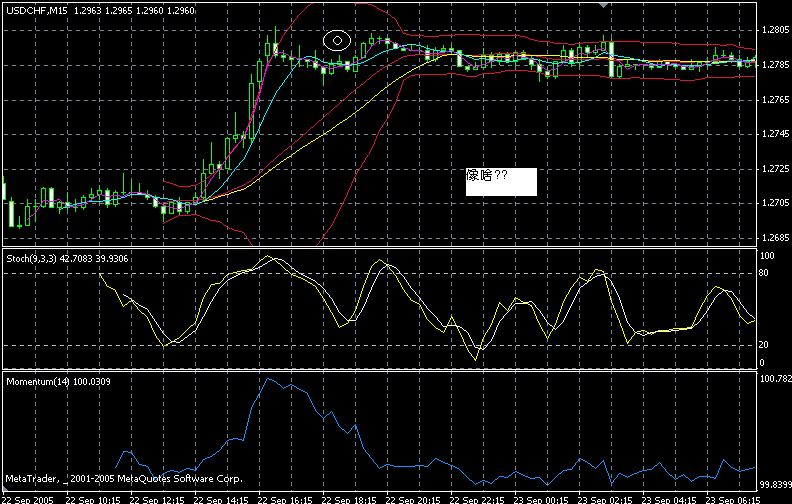Click the Momentum scale value 100.782
The height and width of the screenshot is (504, 792).
point(775,379)
